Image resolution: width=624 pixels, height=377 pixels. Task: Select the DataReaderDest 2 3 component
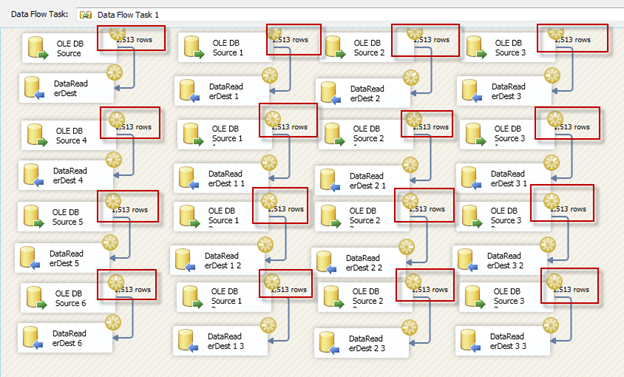click(x=361, y=343)
